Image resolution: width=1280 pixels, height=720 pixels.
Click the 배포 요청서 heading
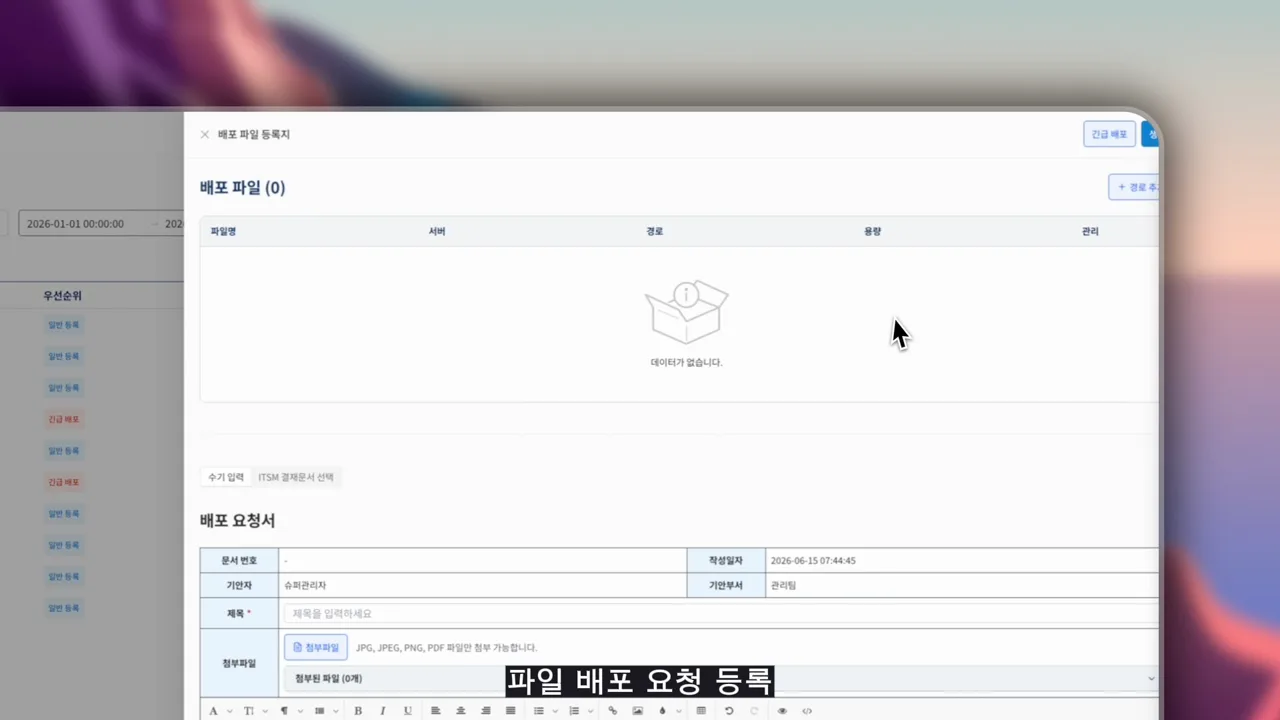tap(237, 521)
